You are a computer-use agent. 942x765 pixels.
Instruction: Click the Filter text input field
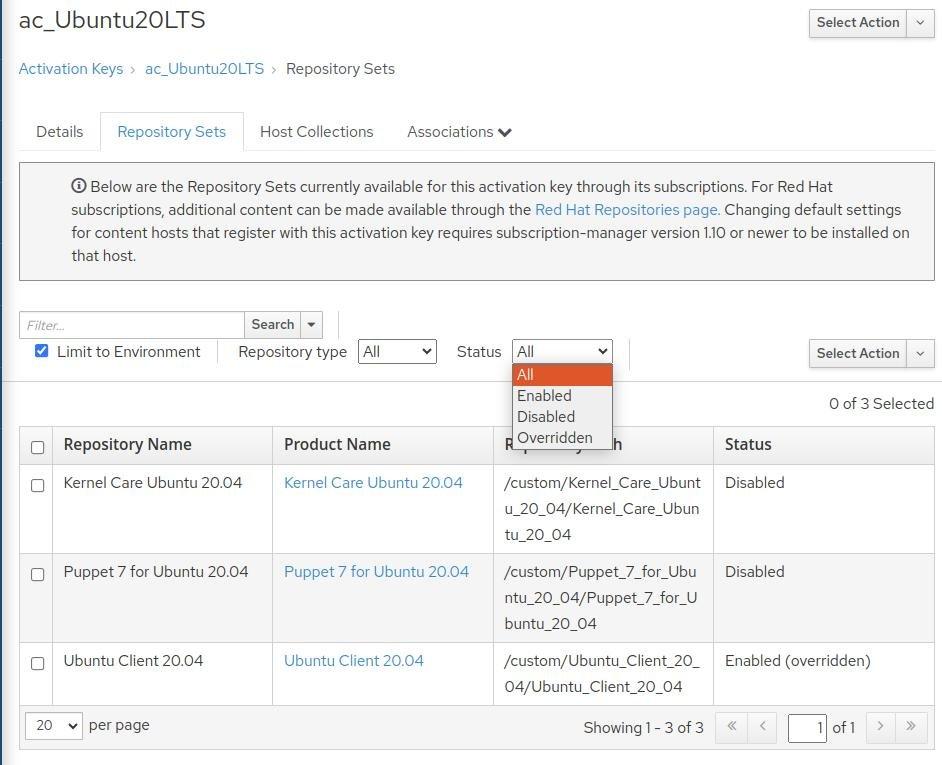click(x=132, y=325)
